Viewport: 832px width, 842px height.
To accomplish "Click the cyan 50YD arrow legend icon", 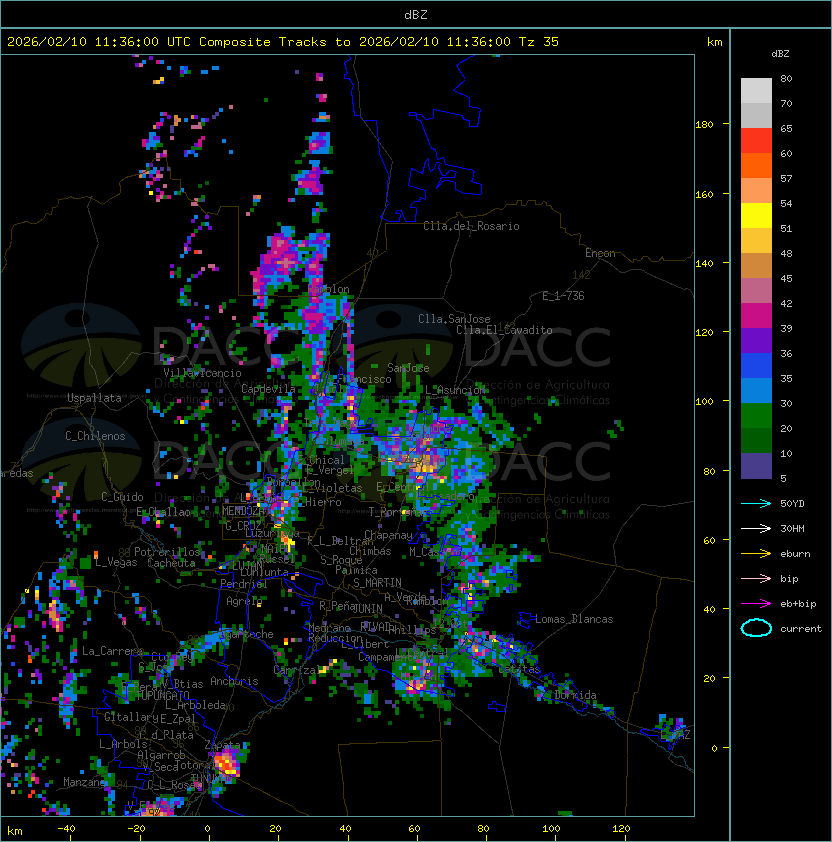I will pos(756,503).
